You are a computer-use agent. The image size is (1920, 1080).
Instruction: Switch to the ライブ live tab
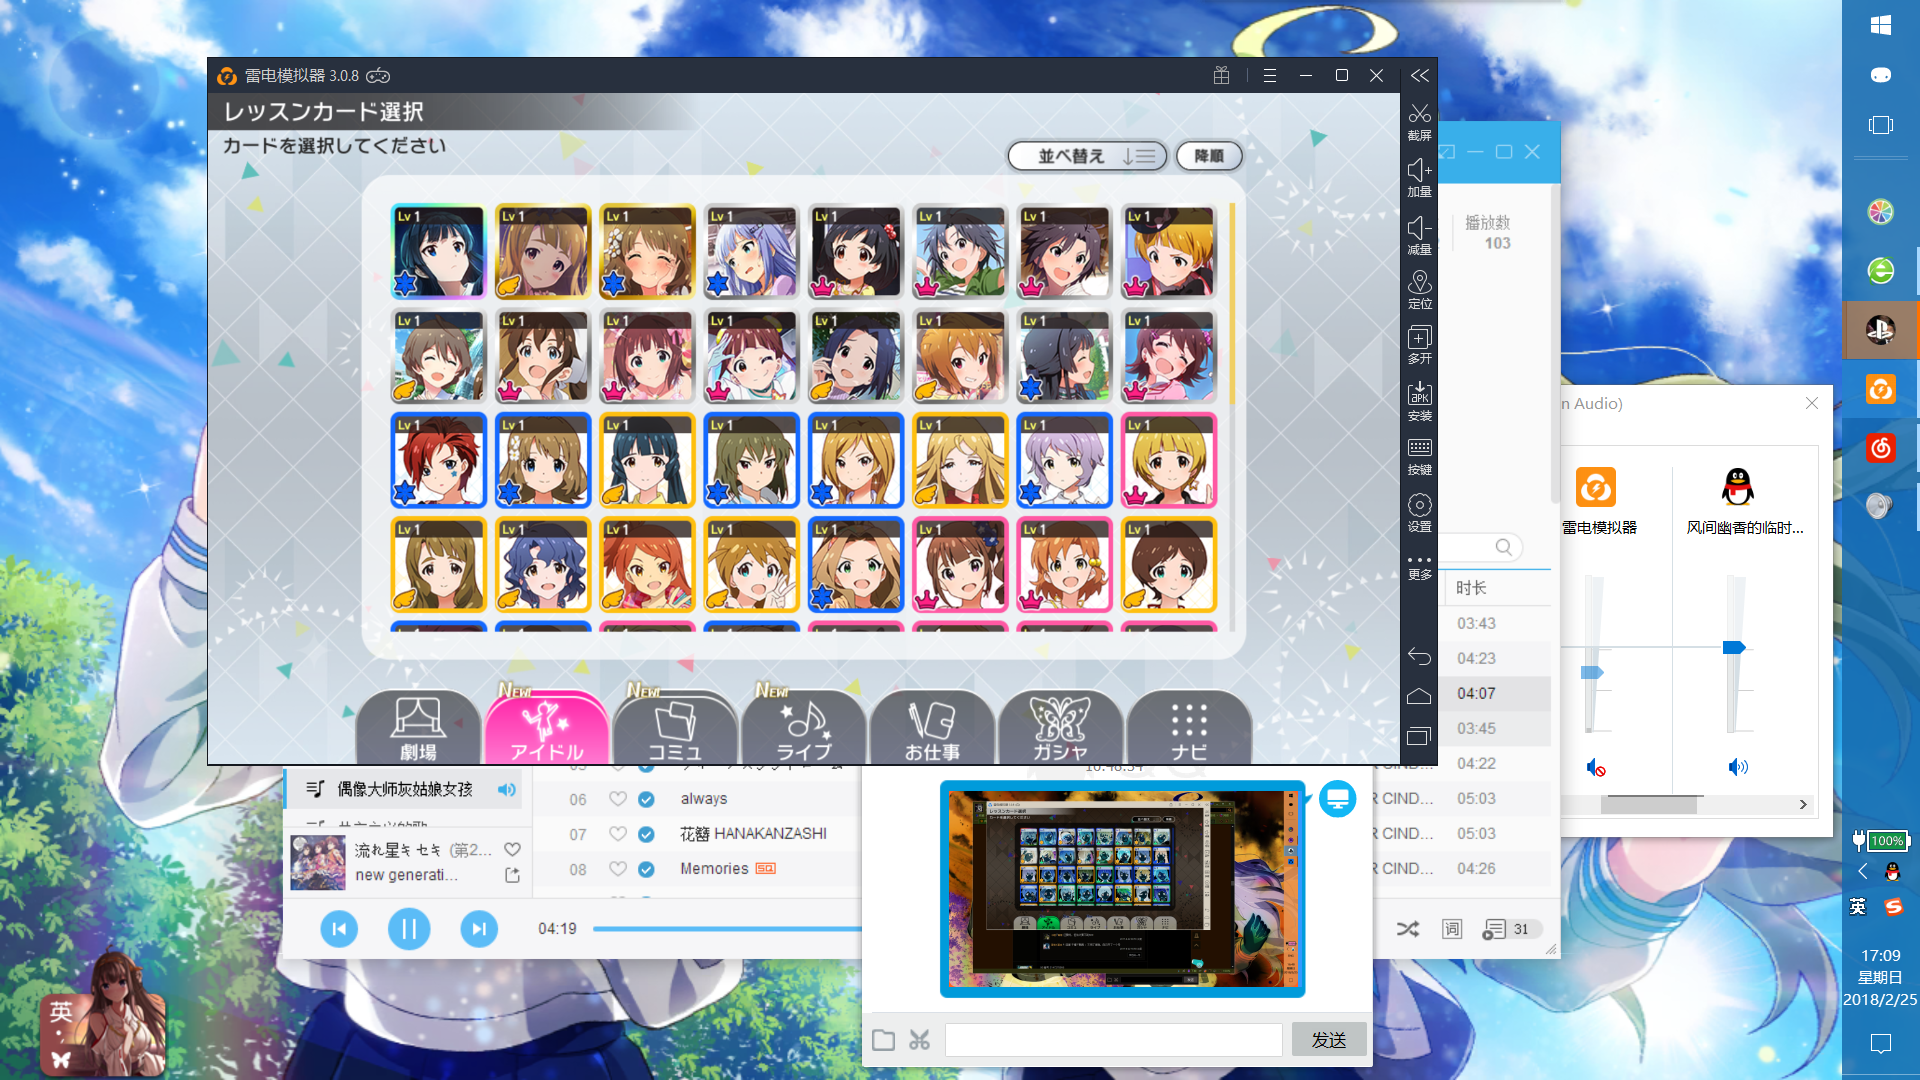click(x=803, y=728)
